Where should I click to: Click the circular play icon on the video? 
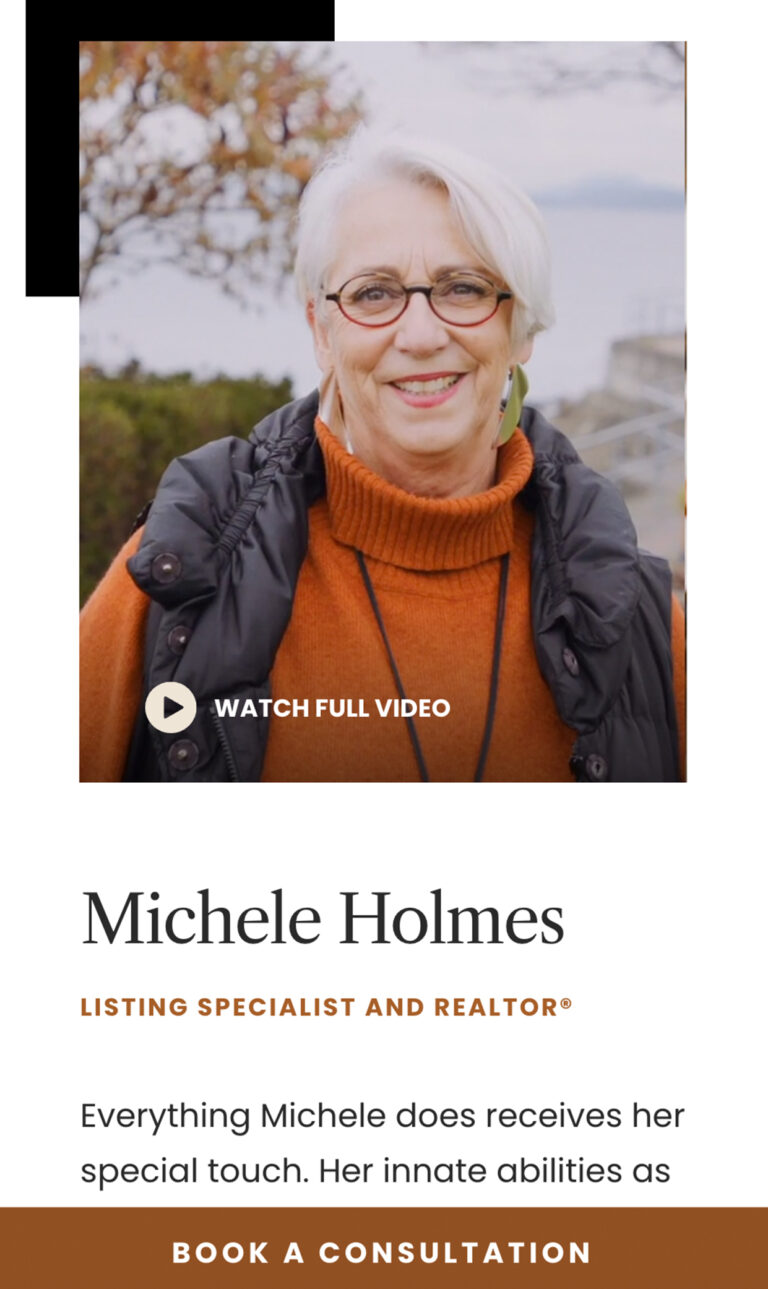coord(171,708)
